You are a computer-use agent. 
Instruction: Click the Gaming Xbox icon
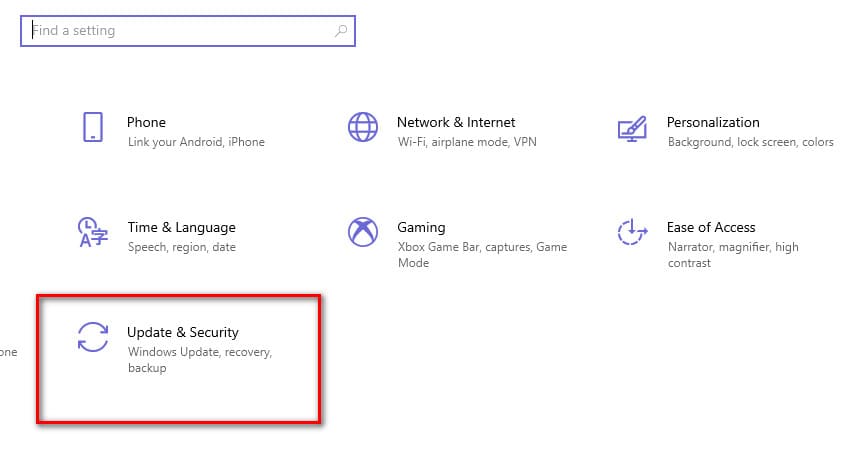(x=363, y=232)
